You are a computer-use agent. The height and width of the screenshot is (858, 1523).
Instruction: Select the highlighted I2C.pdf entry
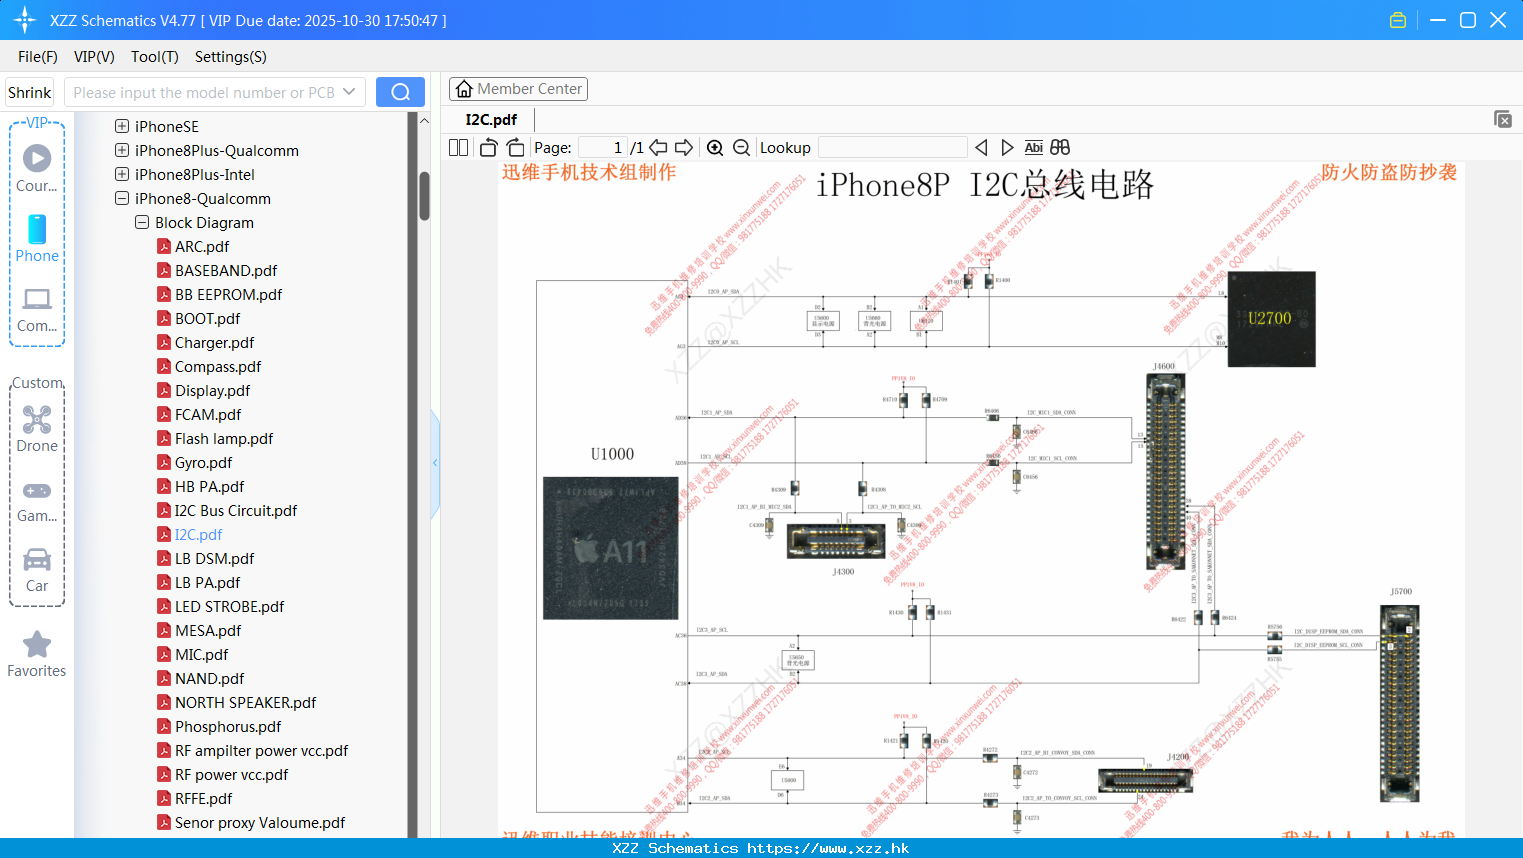tap(198, 534)
